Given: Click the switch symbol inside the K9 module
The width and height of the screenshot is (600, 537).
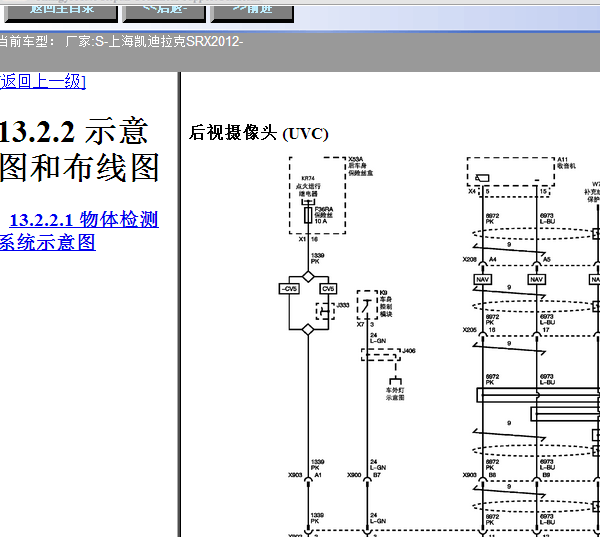Looking at the screenshot, I should 367,307.
